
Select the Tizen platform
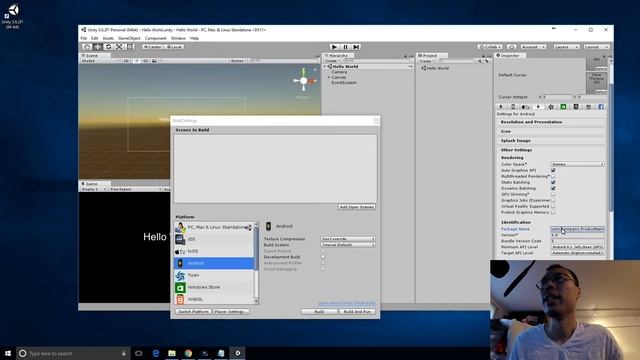point(214,275)
